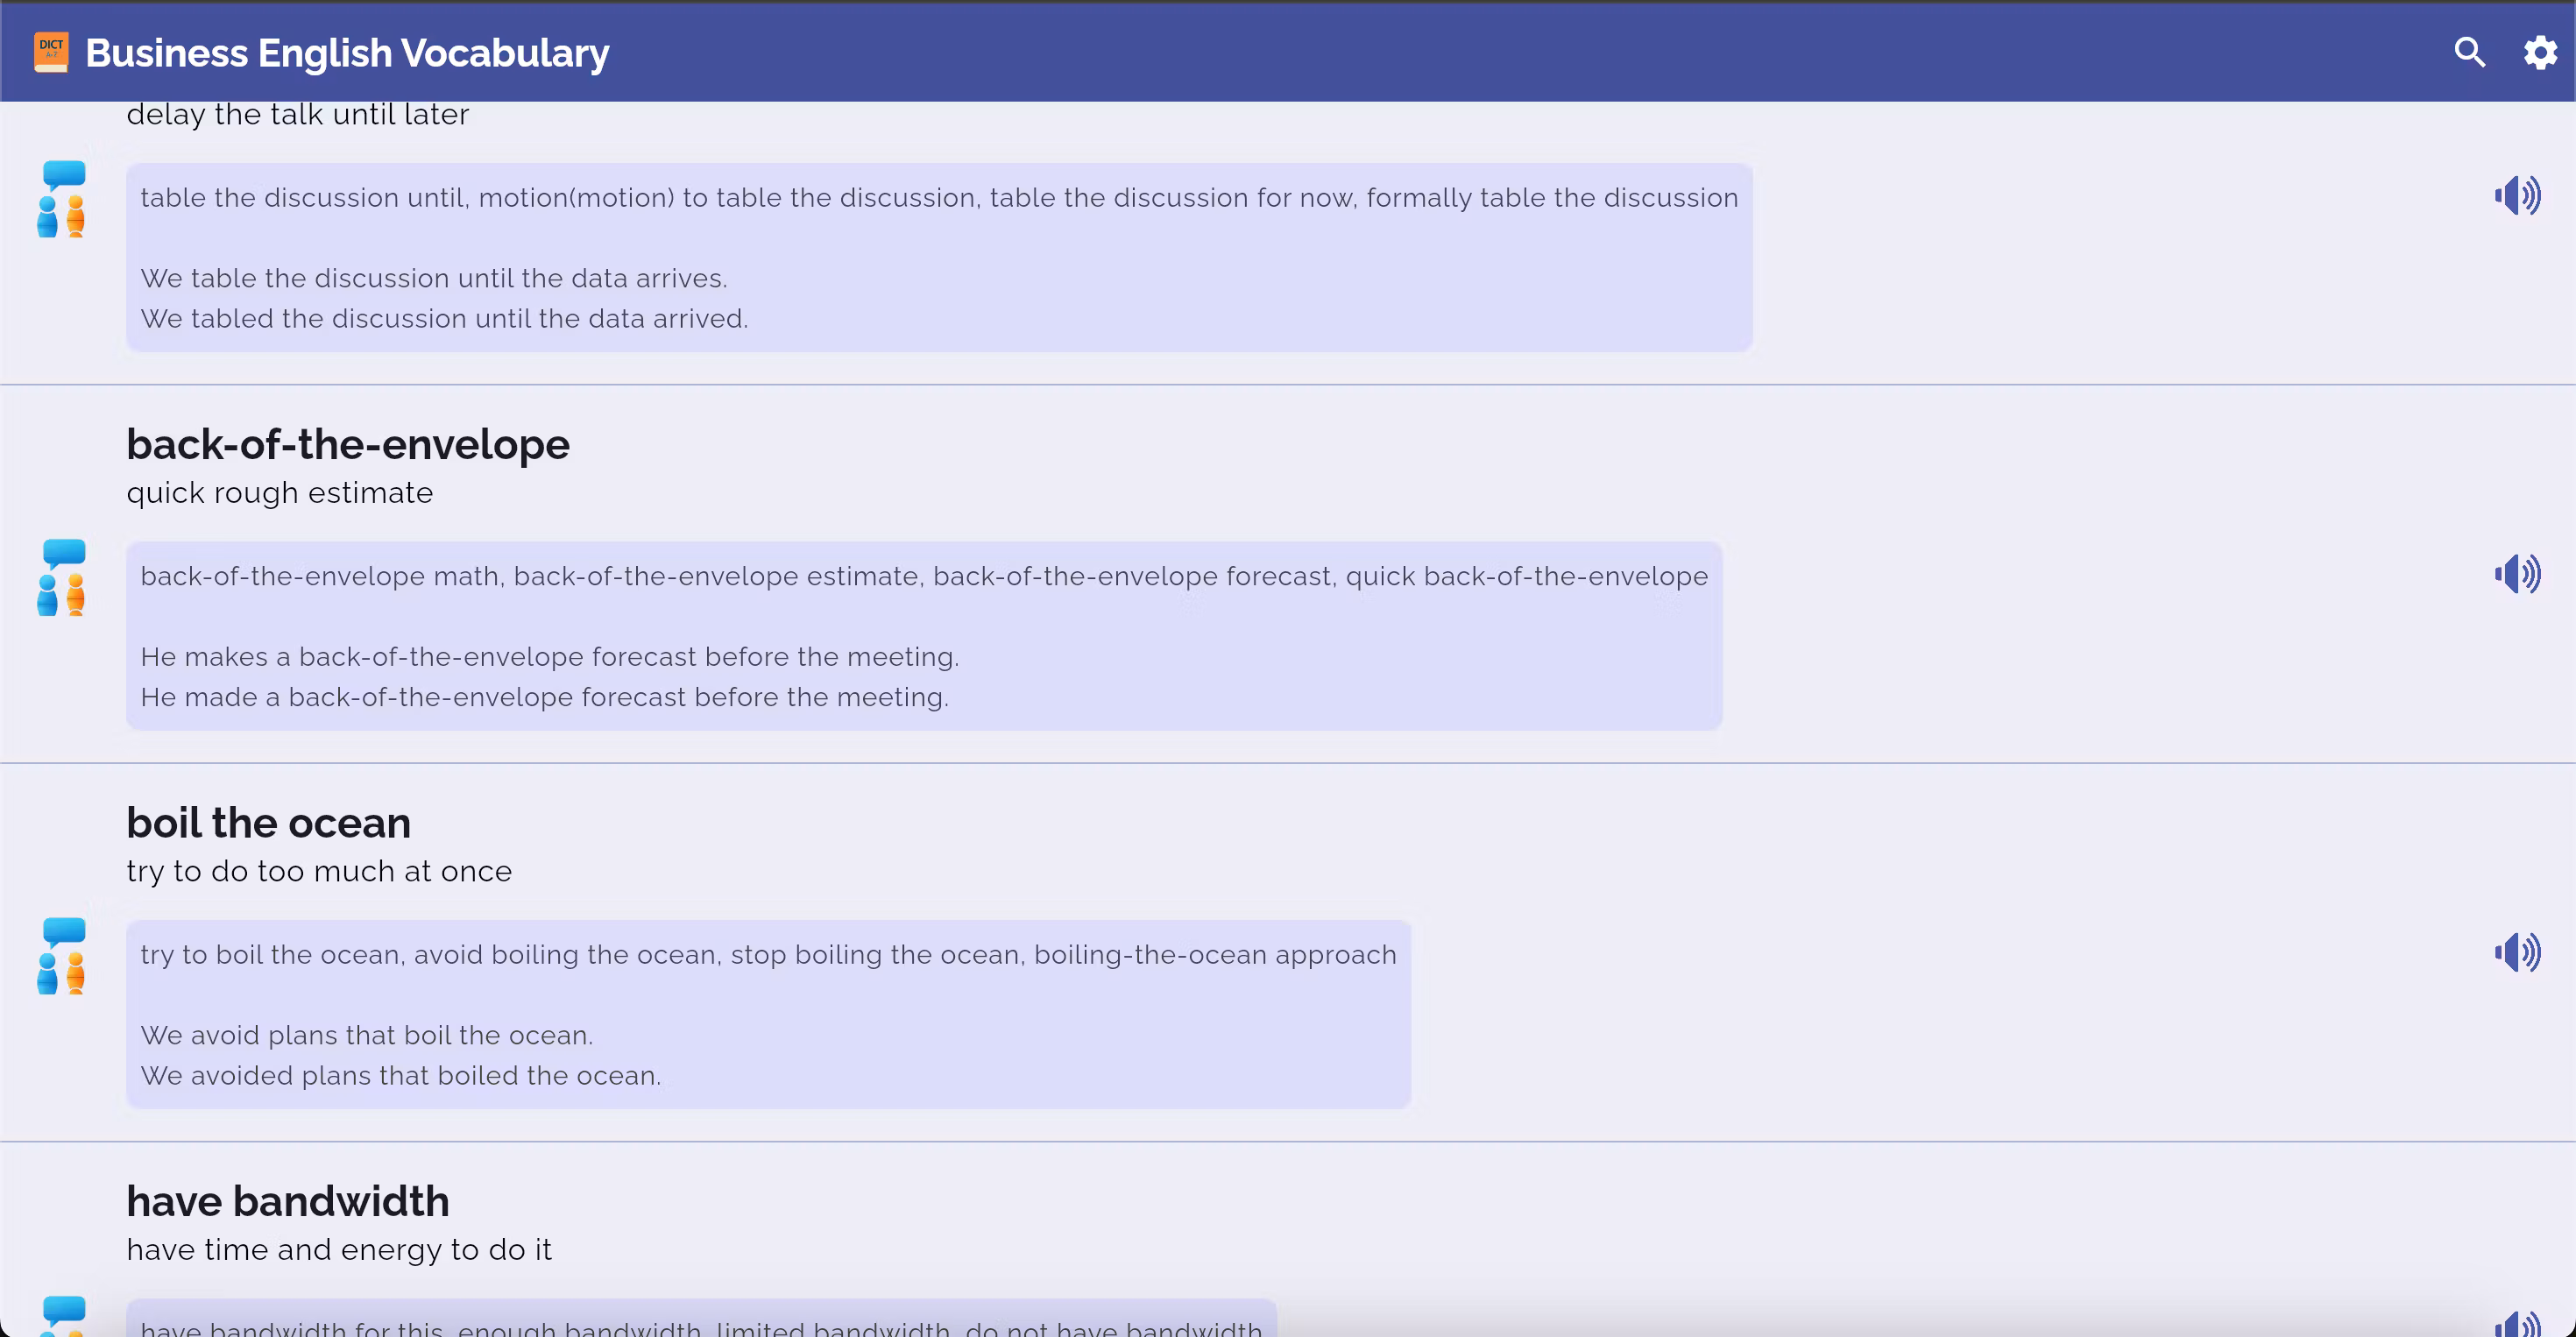This screenshot has height=1337, width=2576.
Task: Click sentence 'We avoid plans that boil the ocean.'
Action: pos(367,1036)
